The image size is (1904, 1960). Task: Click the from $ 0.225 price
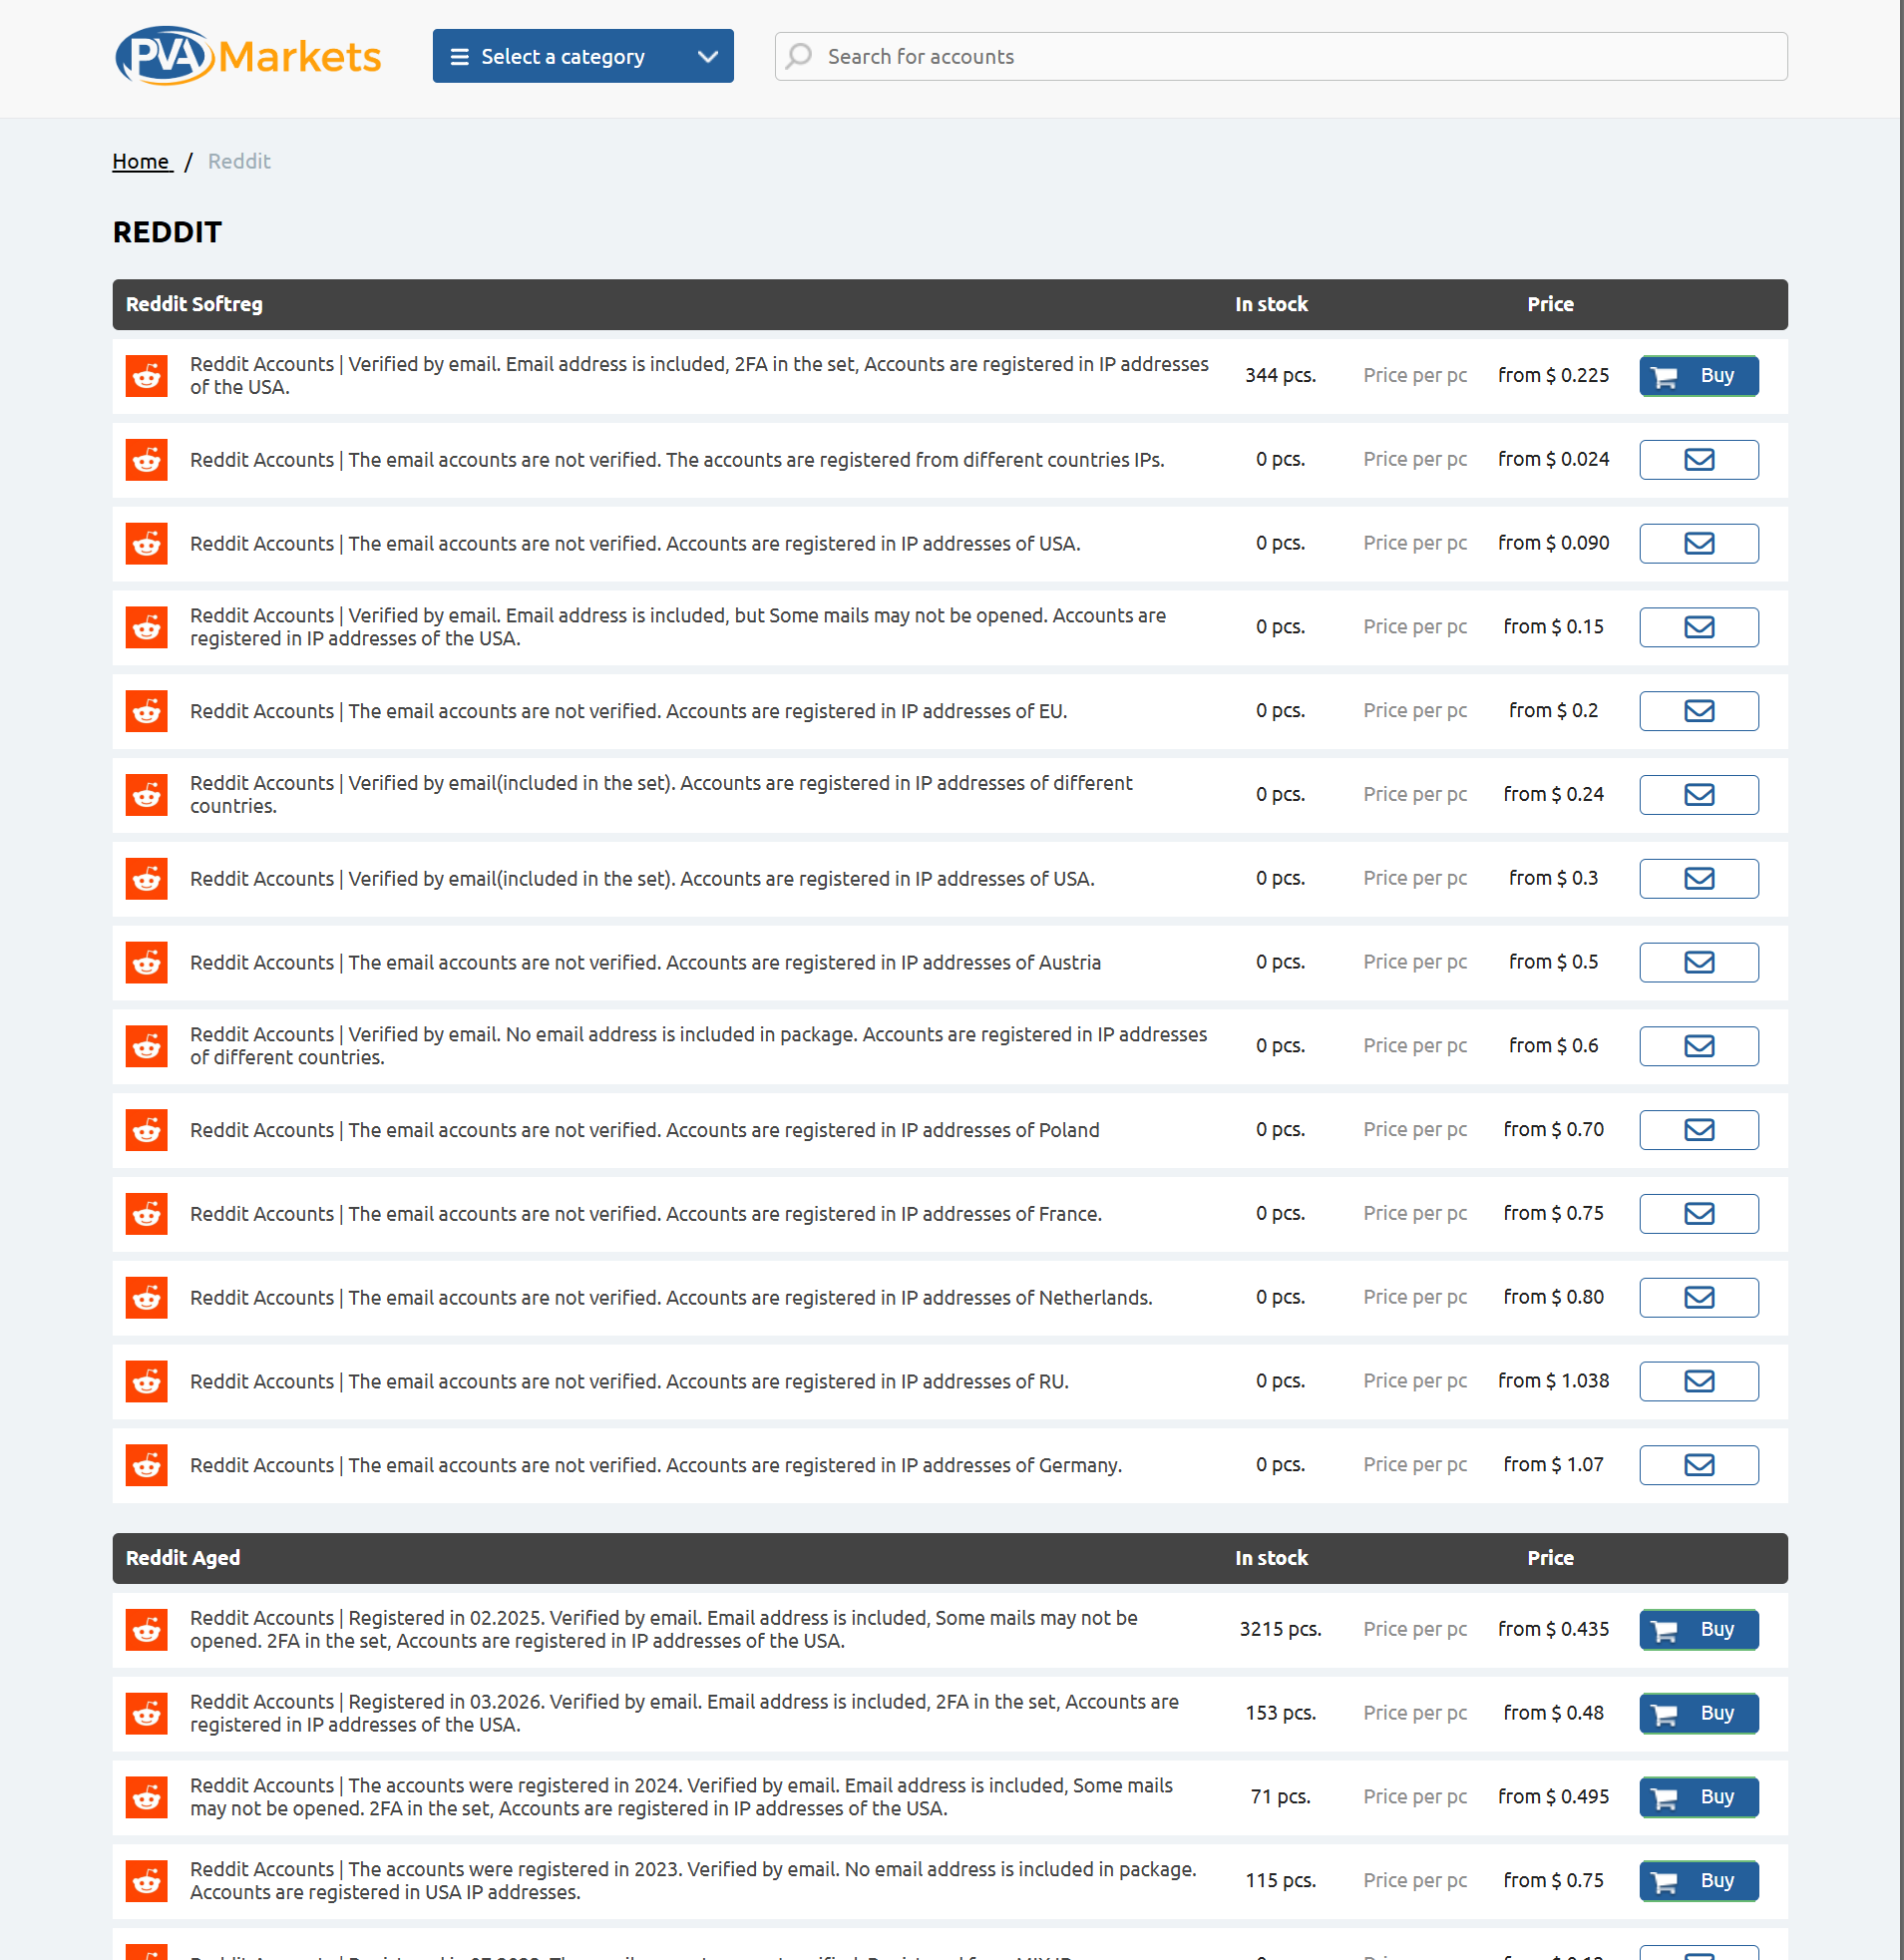1553,376
